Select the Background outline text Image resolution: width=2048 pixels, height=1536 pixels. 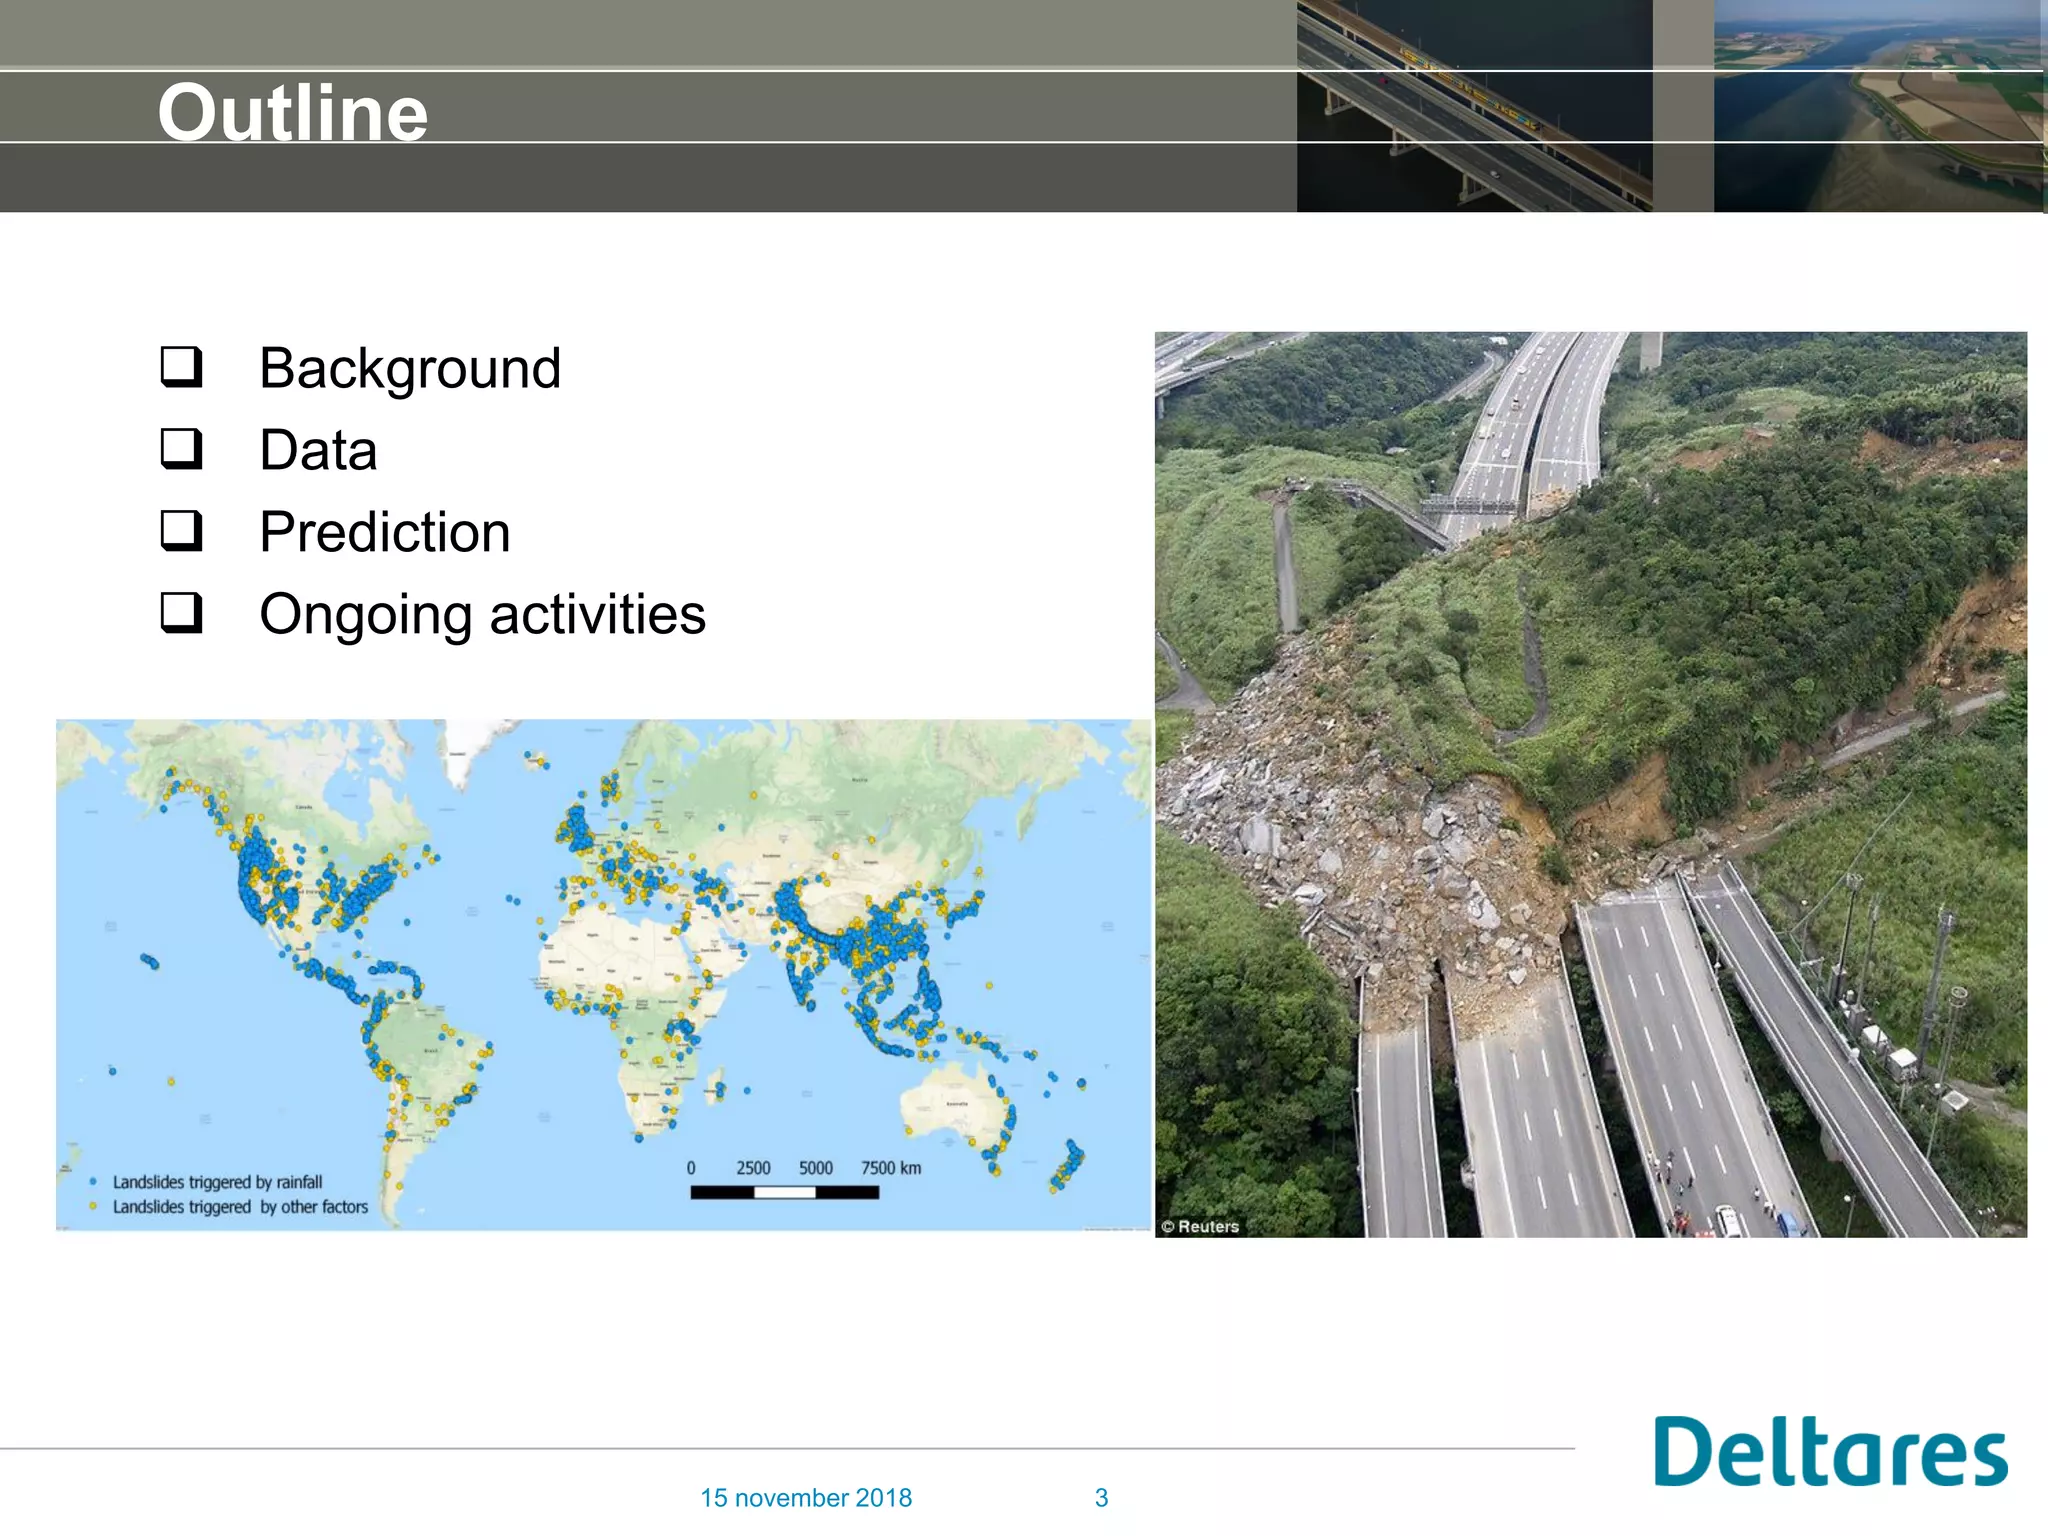click(x=410, y=368)
